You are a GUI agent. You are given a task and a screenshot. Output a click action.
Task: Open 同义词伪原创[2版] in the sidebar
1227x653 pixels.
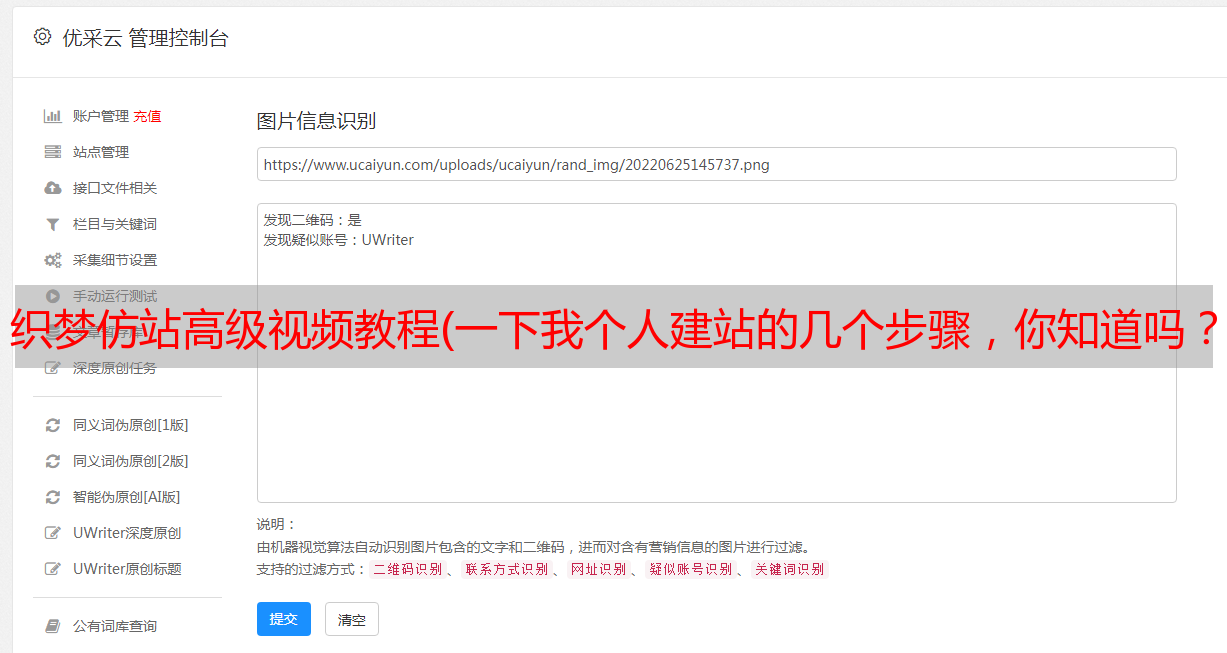click(130, 461)
